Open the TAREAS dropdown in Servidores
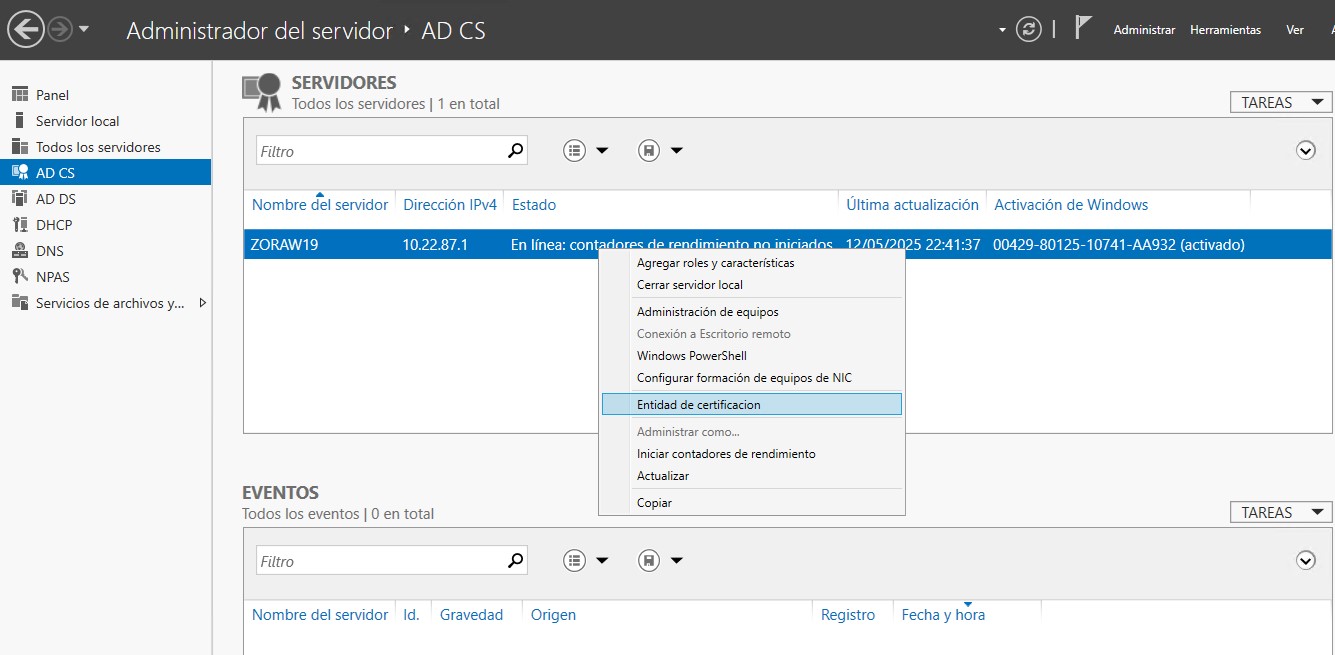The image size is (1335, 655). (x=1281, y=102)
